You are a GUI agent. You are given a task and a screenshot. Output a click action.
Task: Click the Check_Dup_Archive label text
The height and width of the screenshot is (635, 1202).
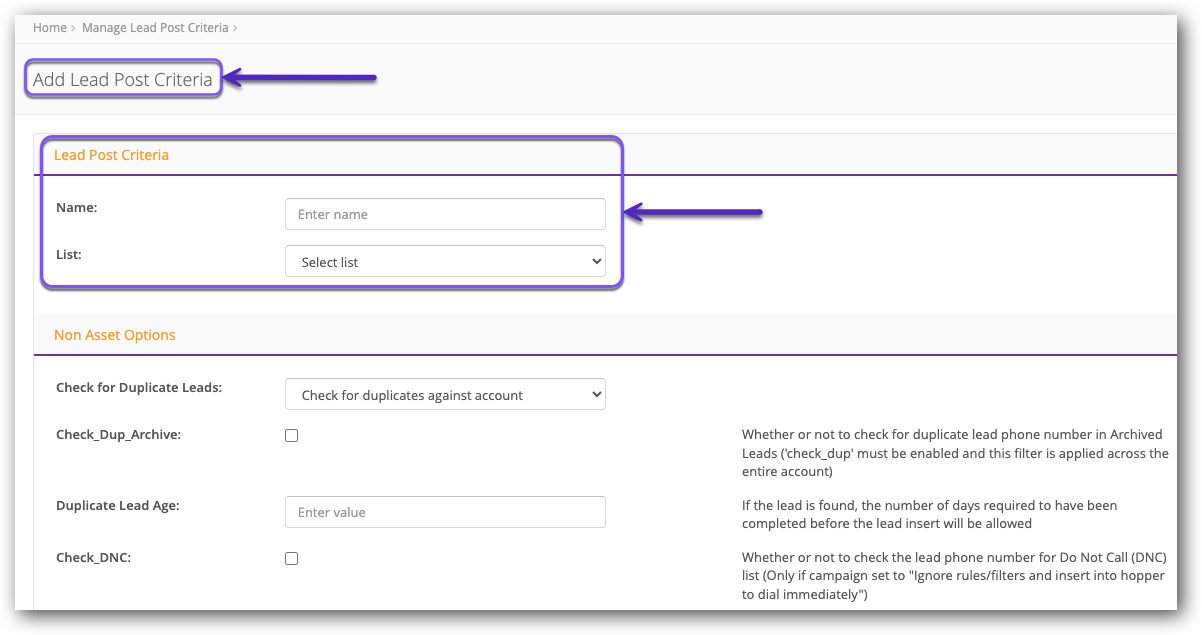(118, 435)
